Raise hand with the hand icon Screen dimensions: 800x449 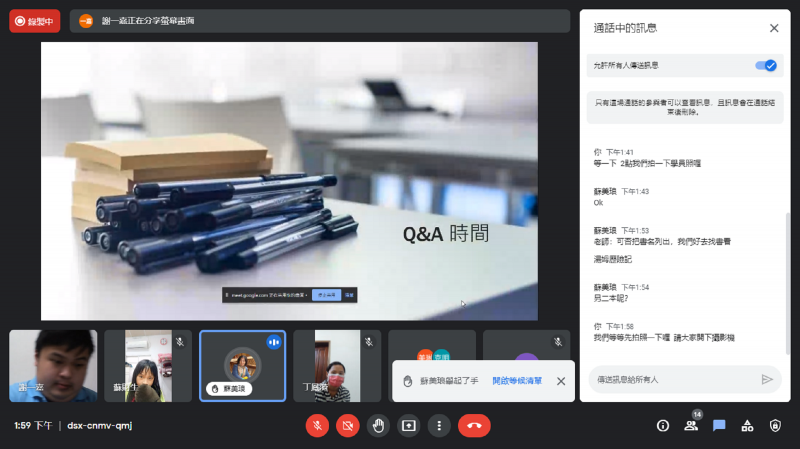click(x=378, y=426)
